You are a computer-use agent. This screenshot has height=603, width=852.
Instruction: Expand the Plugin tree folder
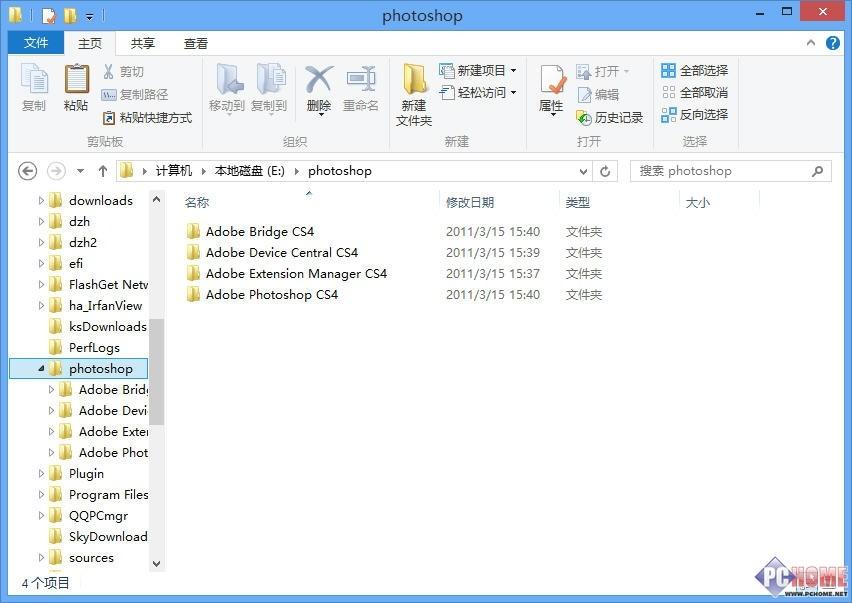point(41,473)
